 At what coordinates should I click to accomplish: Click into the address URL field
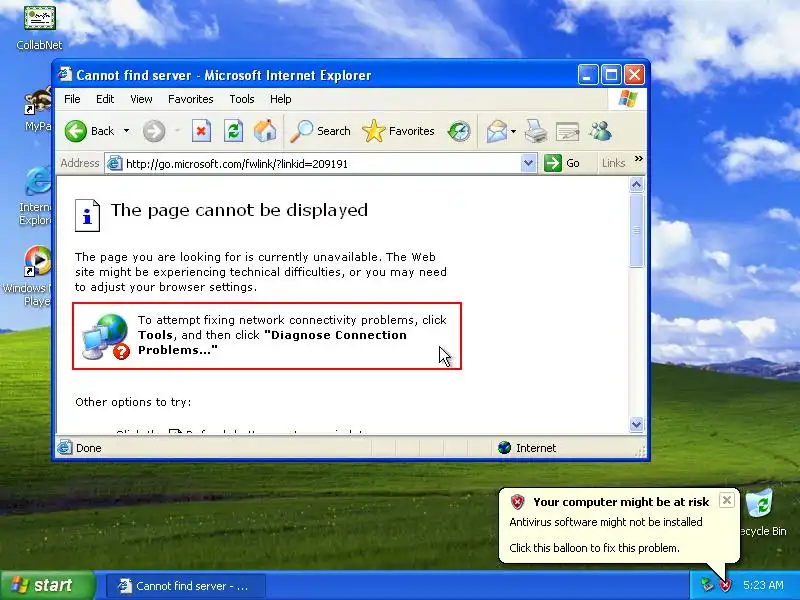tap(321, 163)
